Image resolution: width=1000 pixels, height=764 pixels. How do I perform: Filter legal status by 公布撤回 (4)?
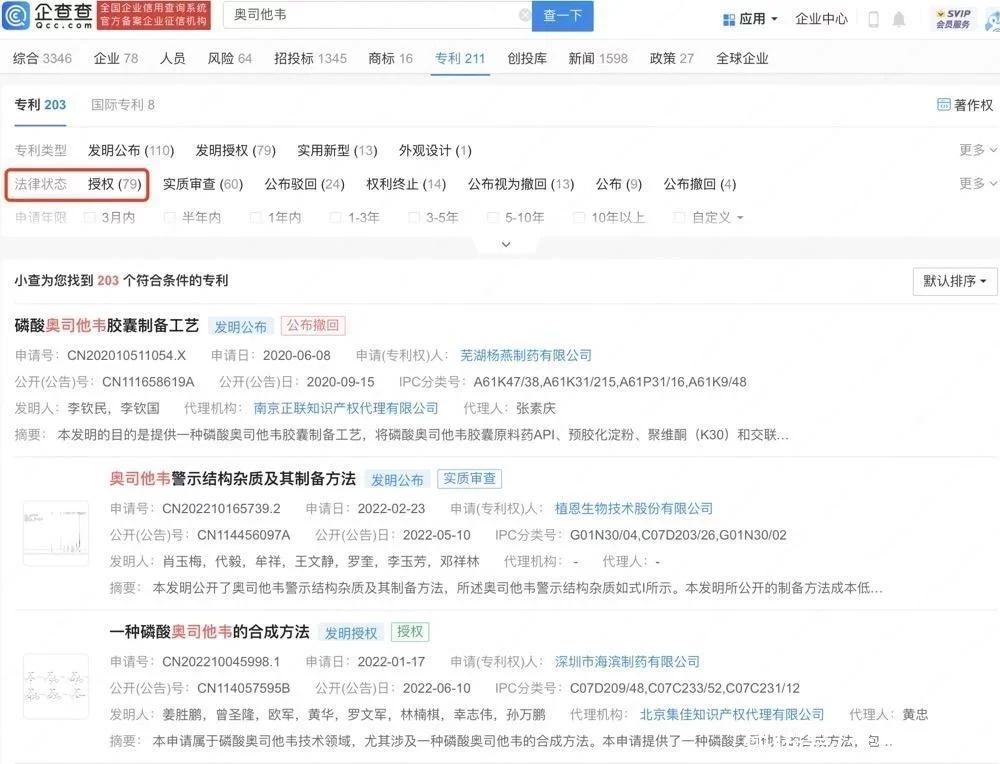coord(700,184)
